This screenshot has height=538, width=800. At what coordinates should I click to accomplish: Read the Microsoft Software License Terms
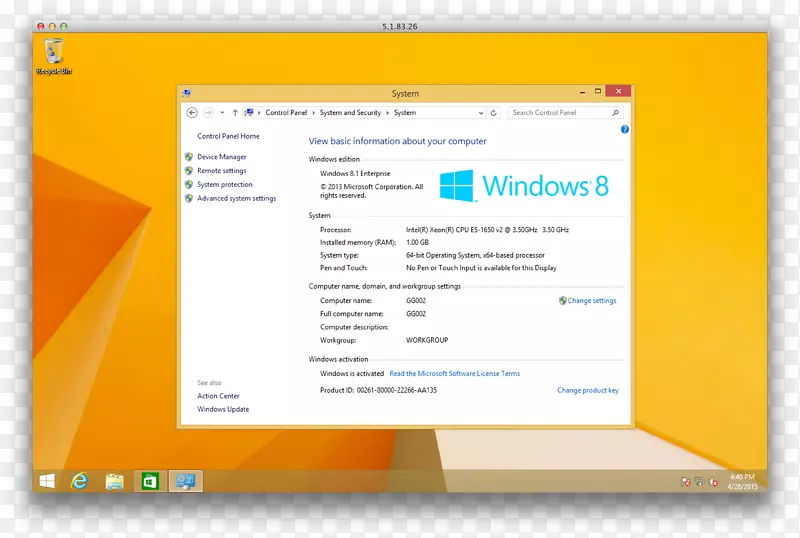455,374
